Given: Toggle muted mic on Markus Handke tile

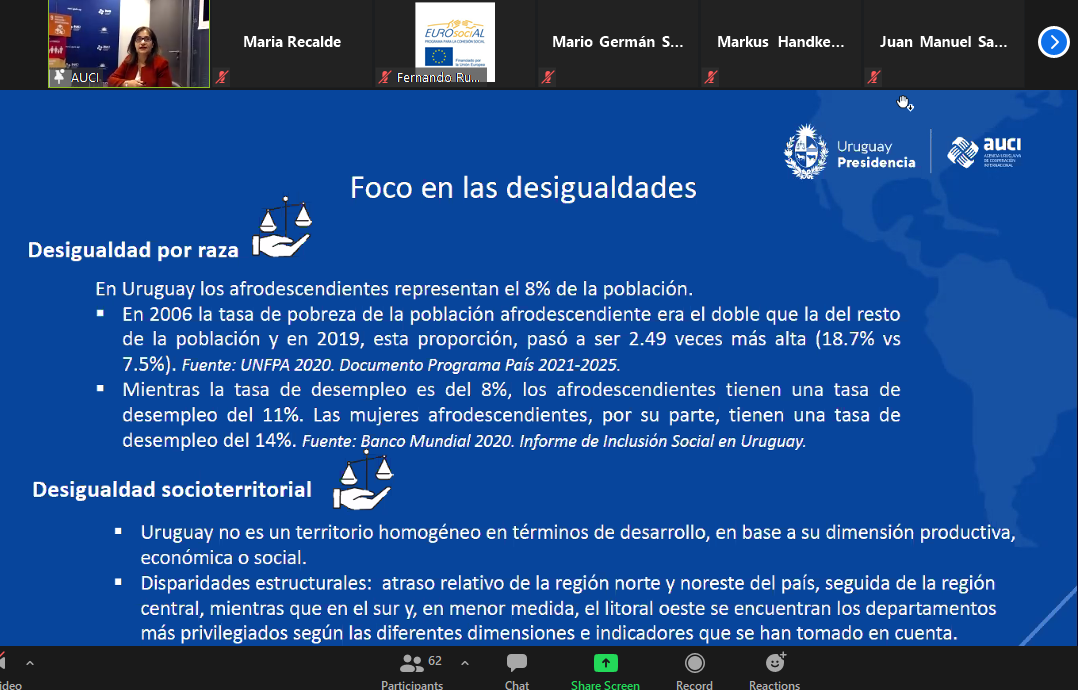Looking at the screenshot, I should pyautogui.click(x=710, y=77).
